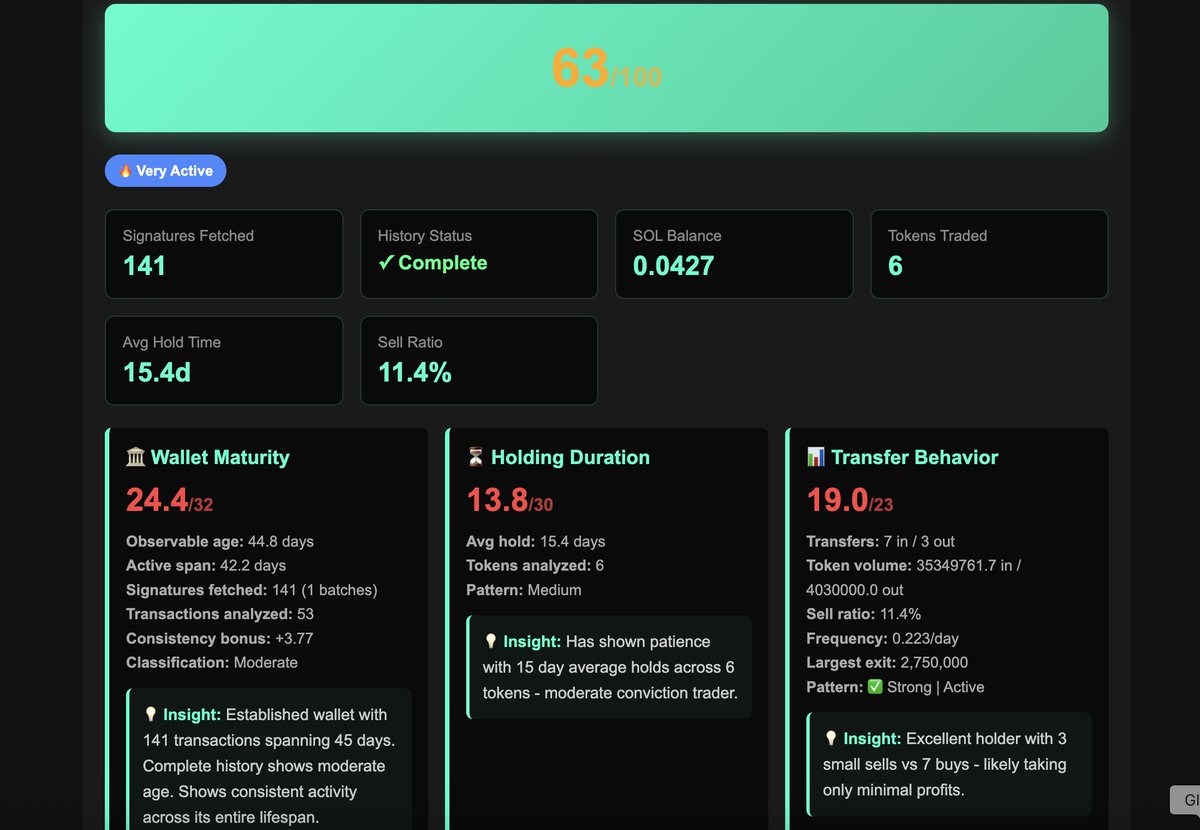Click the lightbulb in Wallet Maturity insight
The width and height of the screenshot is (1200, 830).
coord(151,715)
